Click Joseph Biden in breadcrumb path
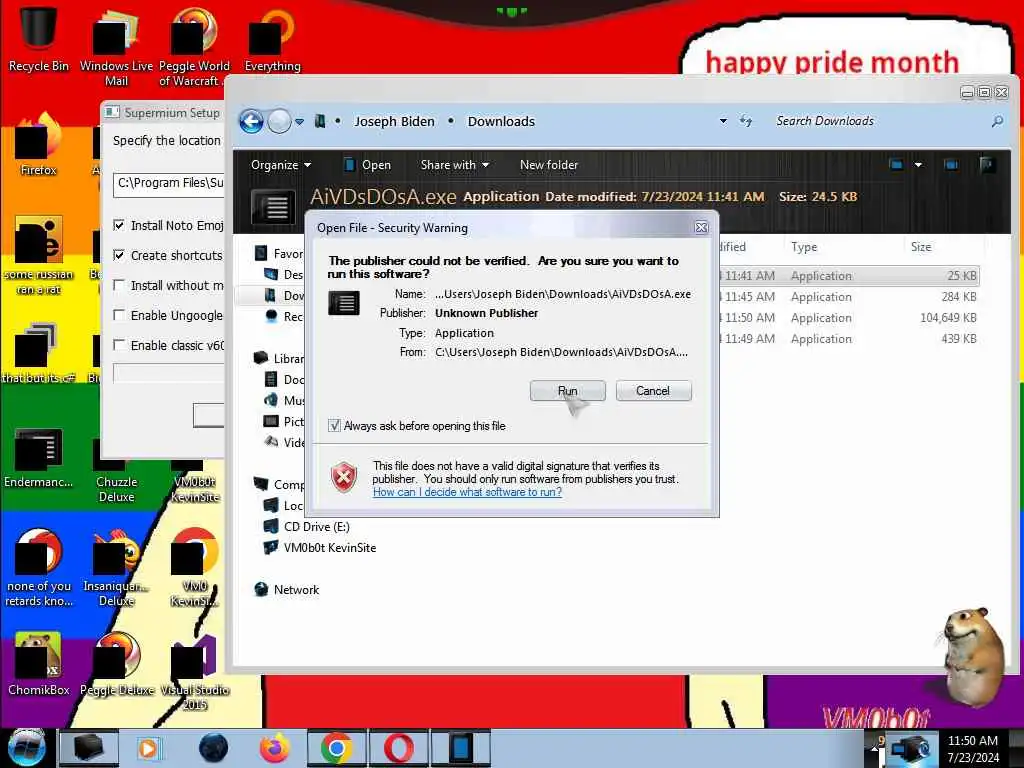Screen dimensions: 1024x768 (394, 121)
